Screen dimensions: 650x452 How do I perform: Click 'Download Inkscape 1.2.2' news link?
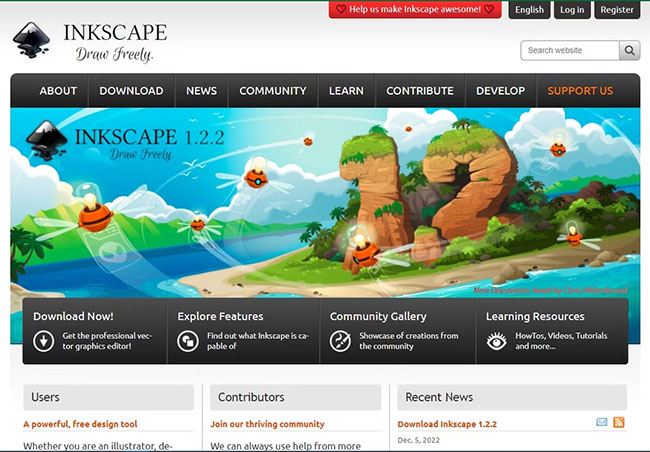pos(447,424)
